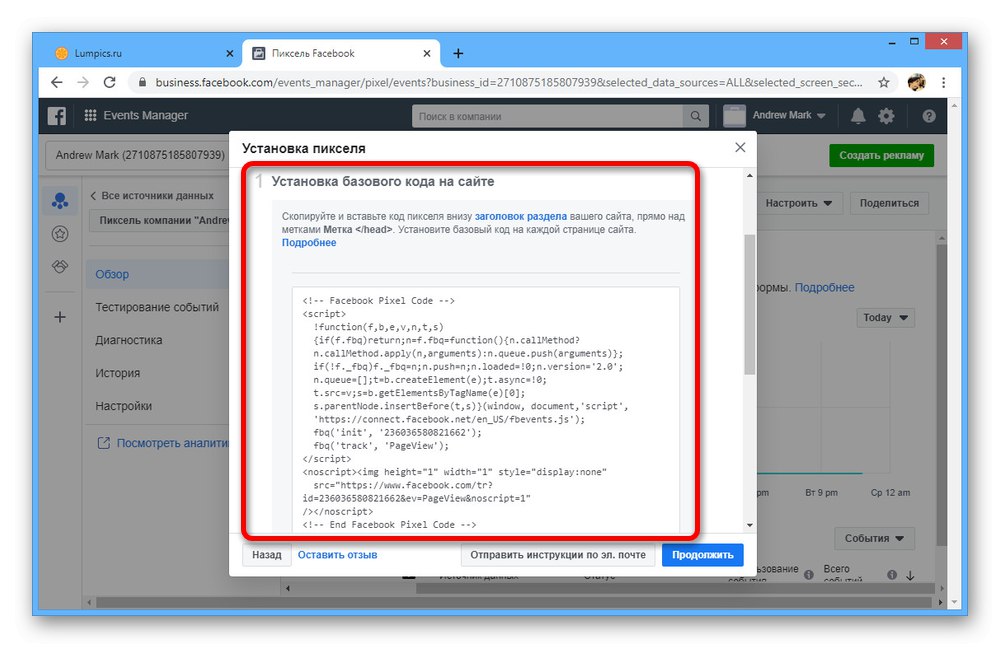Open the События dropdown
The height and width of the screenshot is (648, 1000).
(x=874, y=538)
